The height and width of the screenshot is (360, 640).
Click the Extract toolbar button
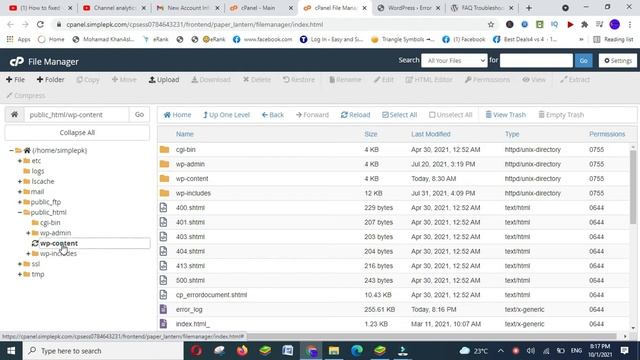coord(575,80)
